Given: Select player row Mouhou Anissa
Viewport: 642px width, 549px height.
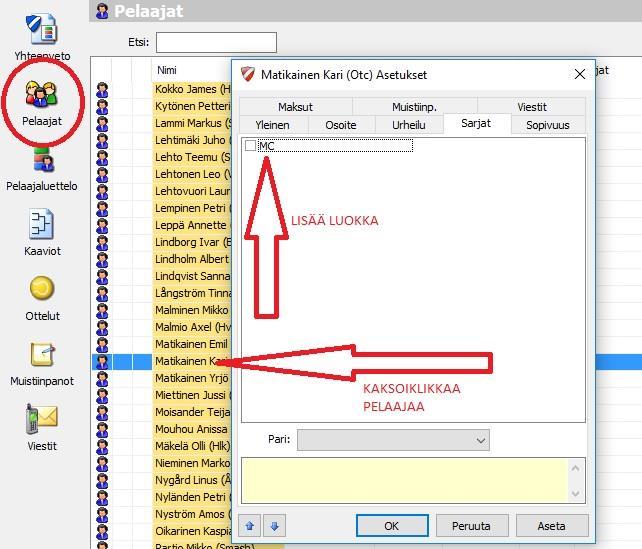Looking at the screenshot, I should 162,429.
